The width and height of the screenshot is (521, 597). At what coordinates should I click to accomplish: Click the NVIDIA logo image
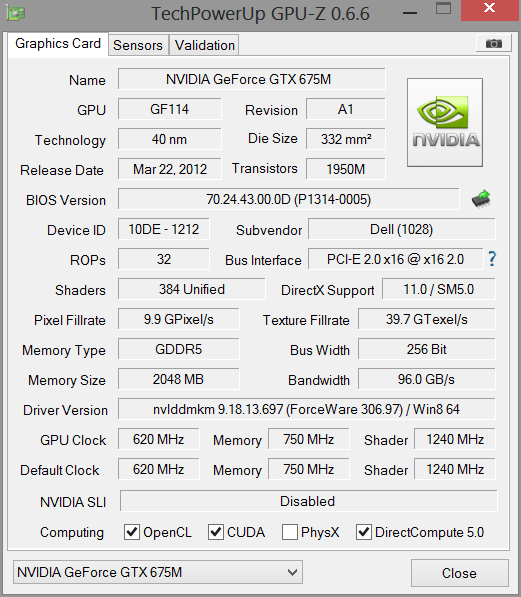coord(445,123)
